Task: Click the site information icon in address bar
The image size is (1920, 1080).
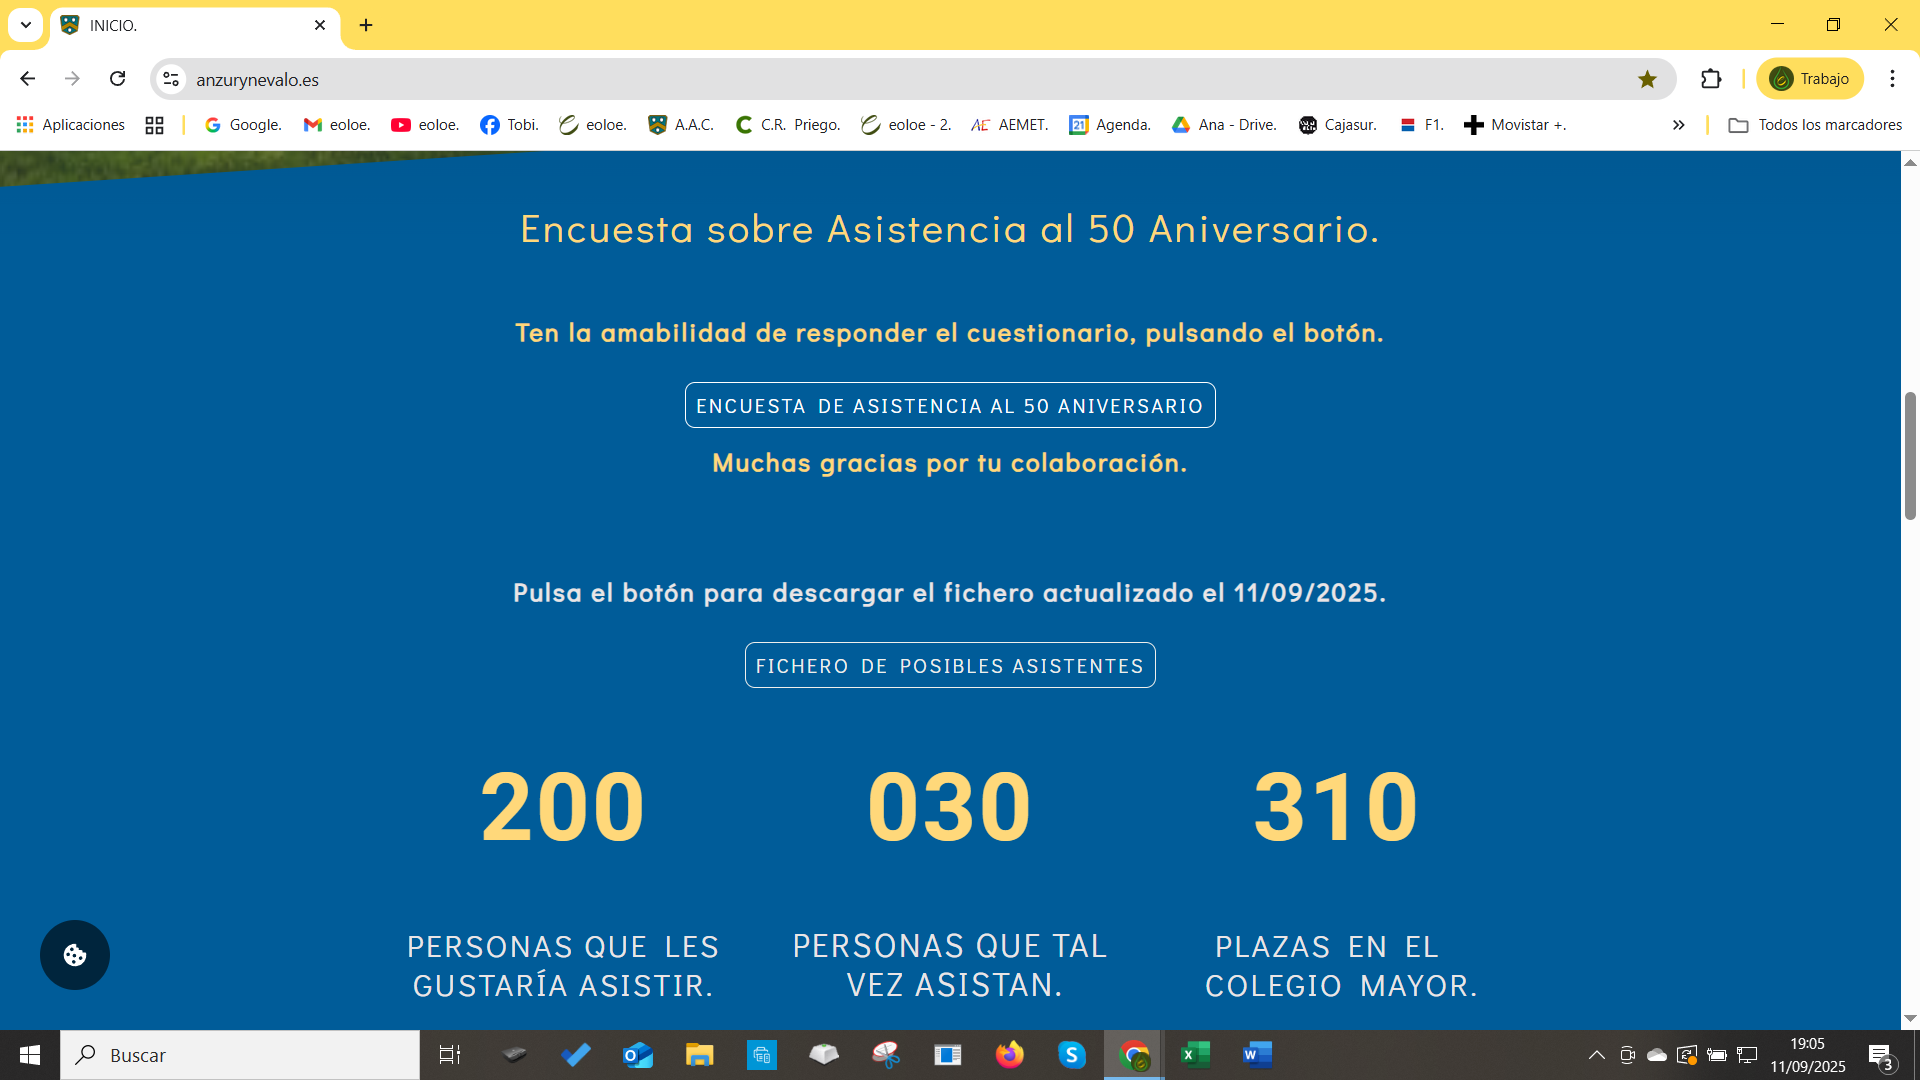Action: pos(171,79)
